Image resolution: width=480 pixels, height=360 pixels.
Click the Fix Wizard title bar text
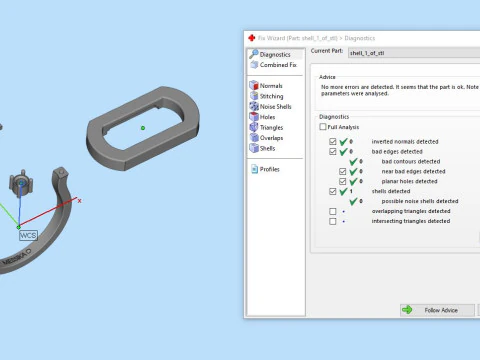click(316, 38)
